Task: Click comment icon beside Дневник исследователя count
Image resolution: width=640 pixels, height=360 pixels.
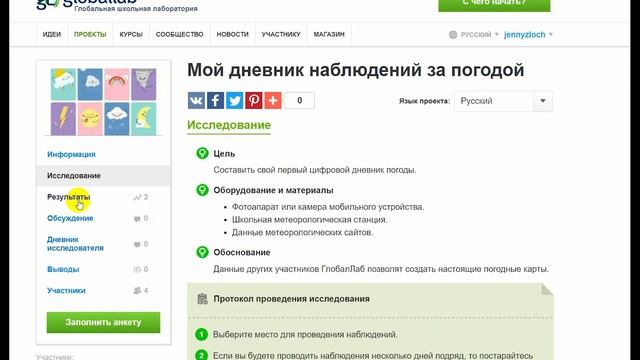Action: coord(137,244)
